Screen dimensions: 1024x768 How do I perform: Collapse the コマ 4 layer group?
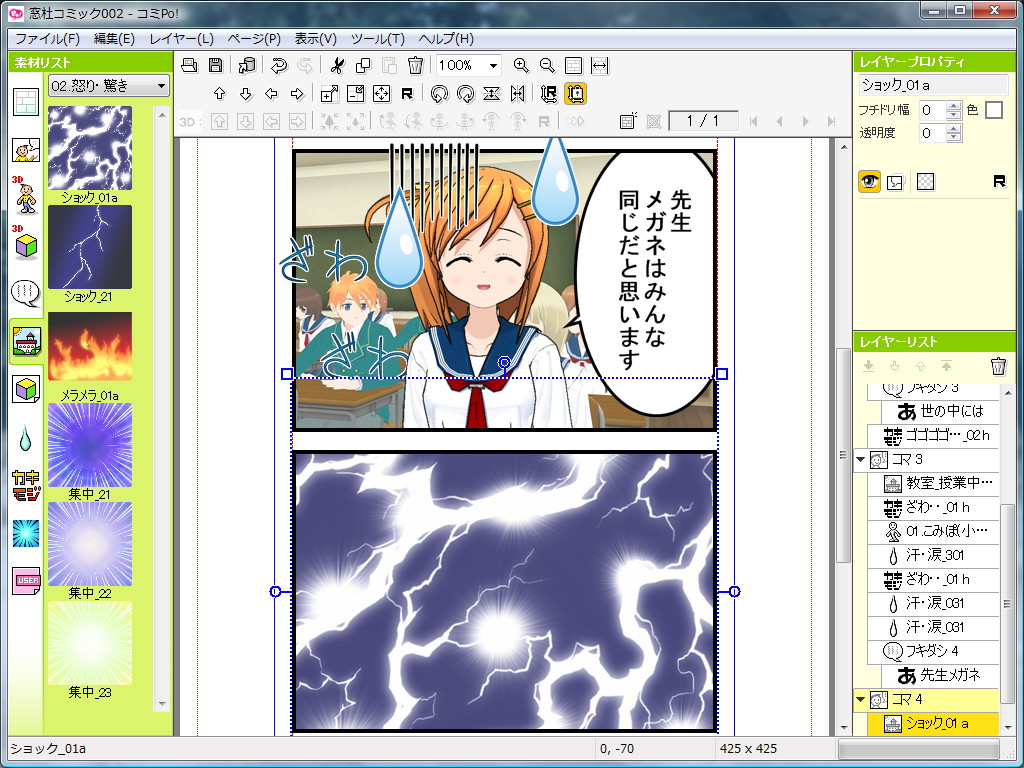point(861,699)
